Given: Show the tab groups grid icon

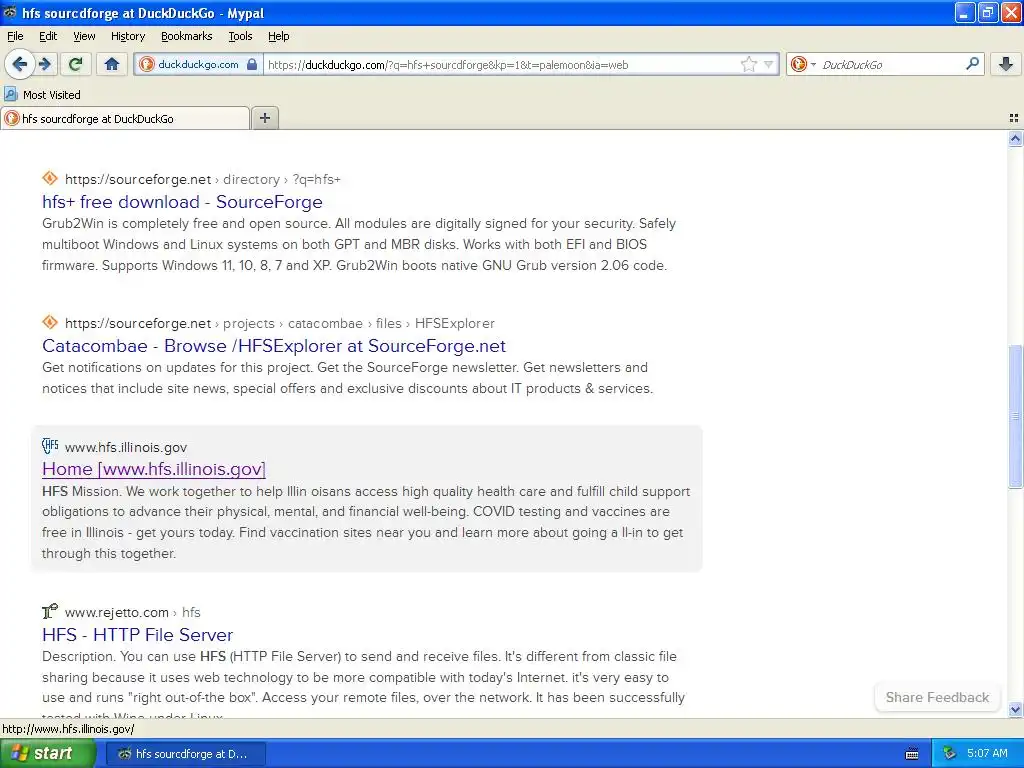Looking at the screenshot, I should [1014, 118].
